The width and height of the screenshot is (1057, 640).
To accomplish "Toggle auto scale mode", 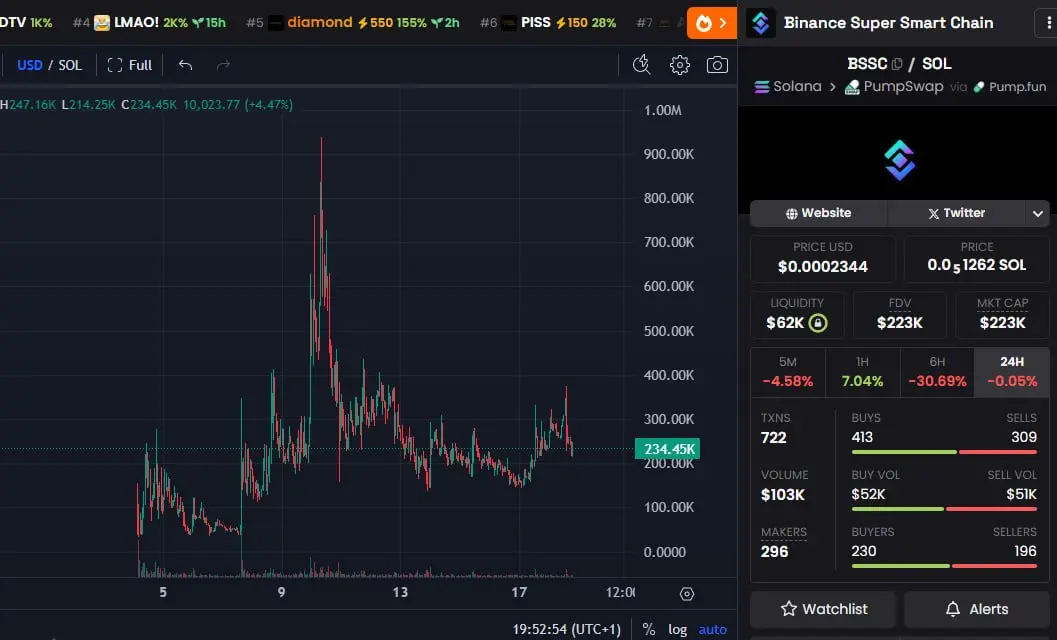I will (x=713, y=629).
